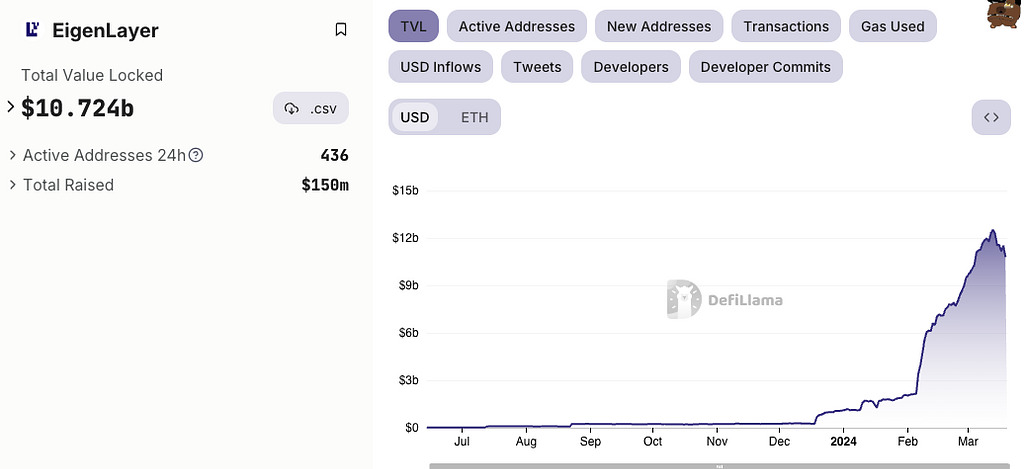1024x469 pixels.
Task: Expand the Total Value Locked breakdown chevron
Action: [x=10, y=106]
